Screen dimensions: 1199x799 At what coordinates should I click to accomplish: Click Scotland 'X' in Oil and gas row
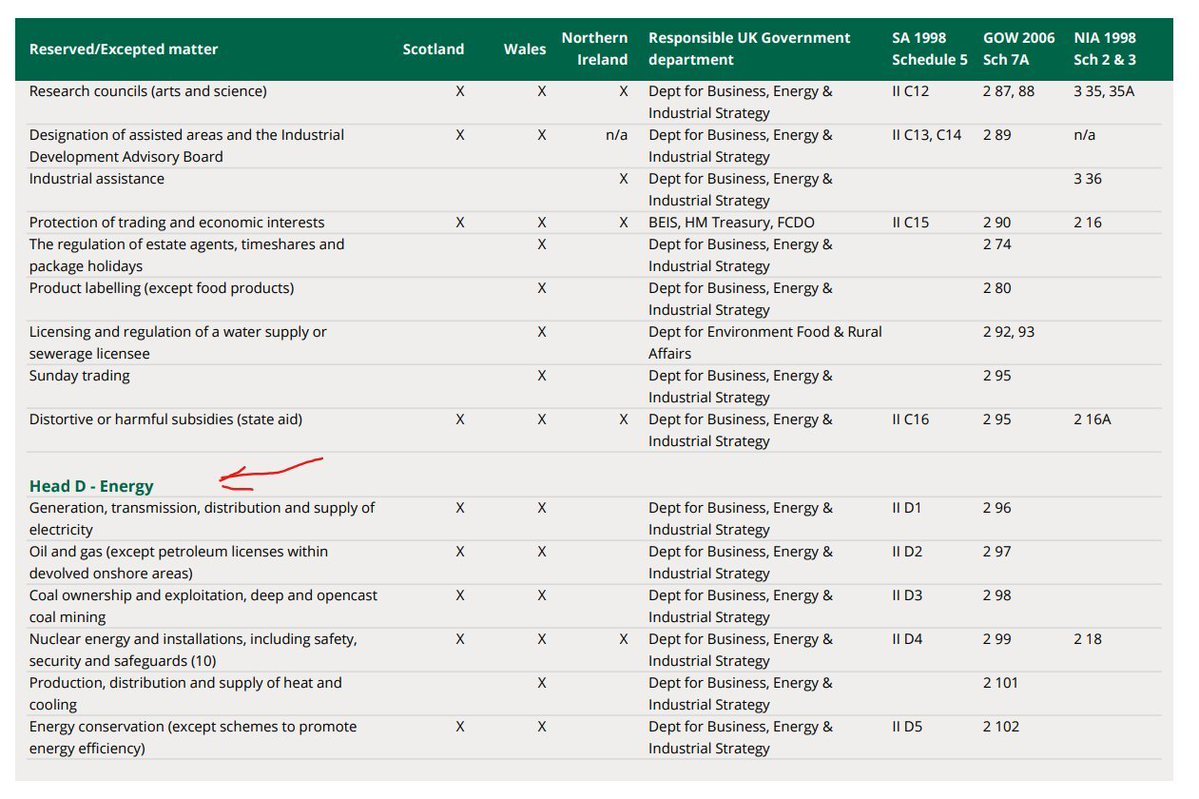coord(460,551)
